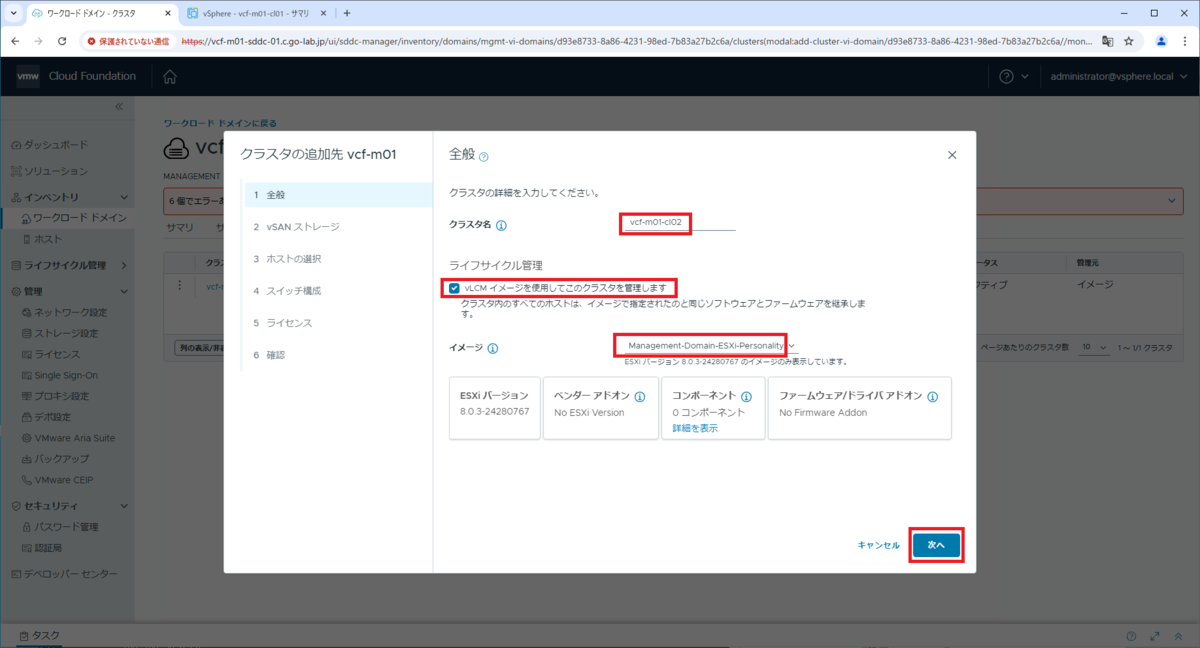This screenshot has height=648, width=1200.
Task: Close the add cluster dialog with X
Action: pos(952,155)
